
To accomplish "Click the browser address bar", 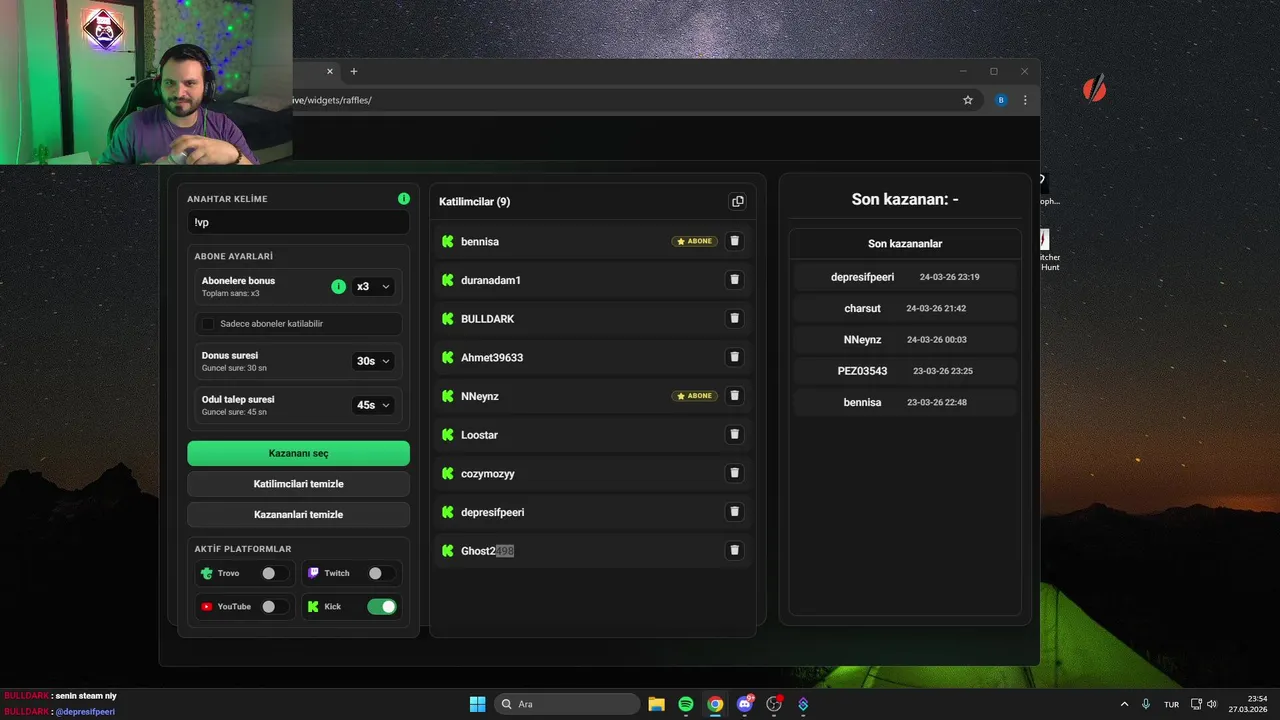I will pyautogui.click(x=620, y=100).
